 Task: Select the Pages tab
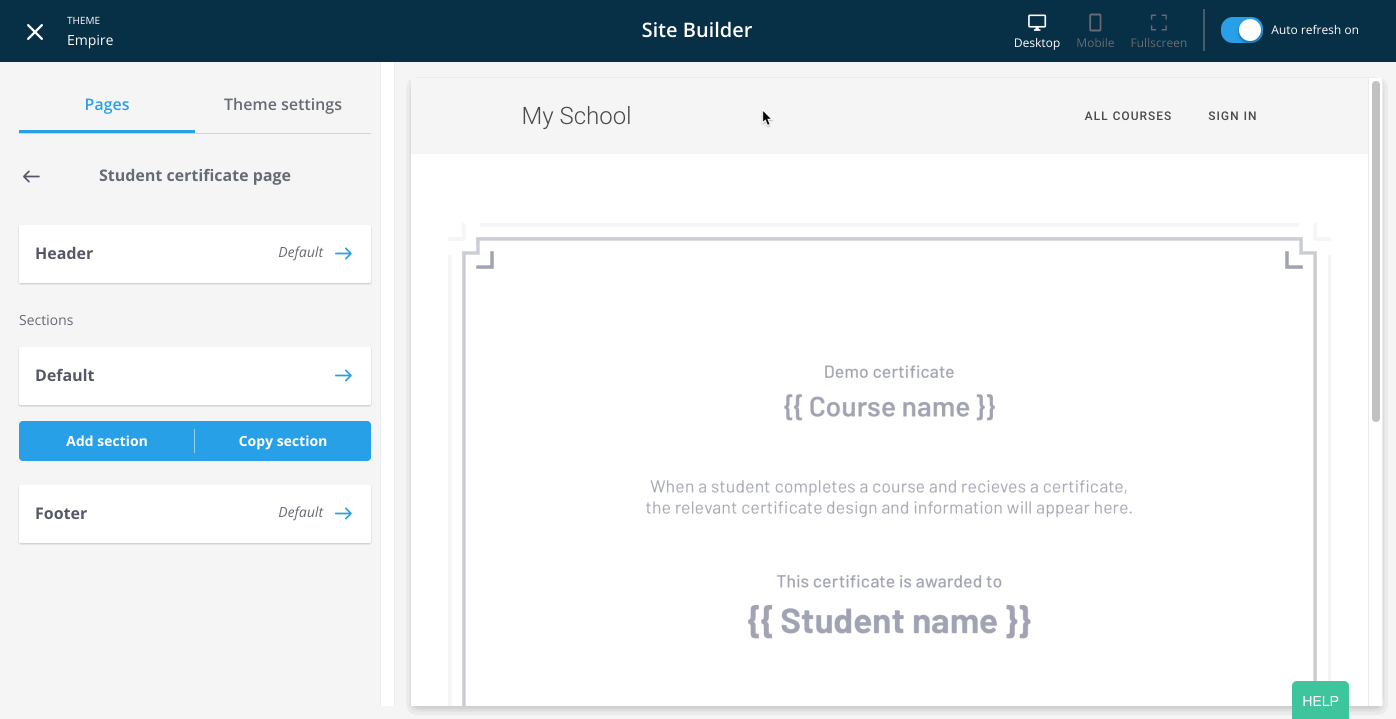point(106,104)
